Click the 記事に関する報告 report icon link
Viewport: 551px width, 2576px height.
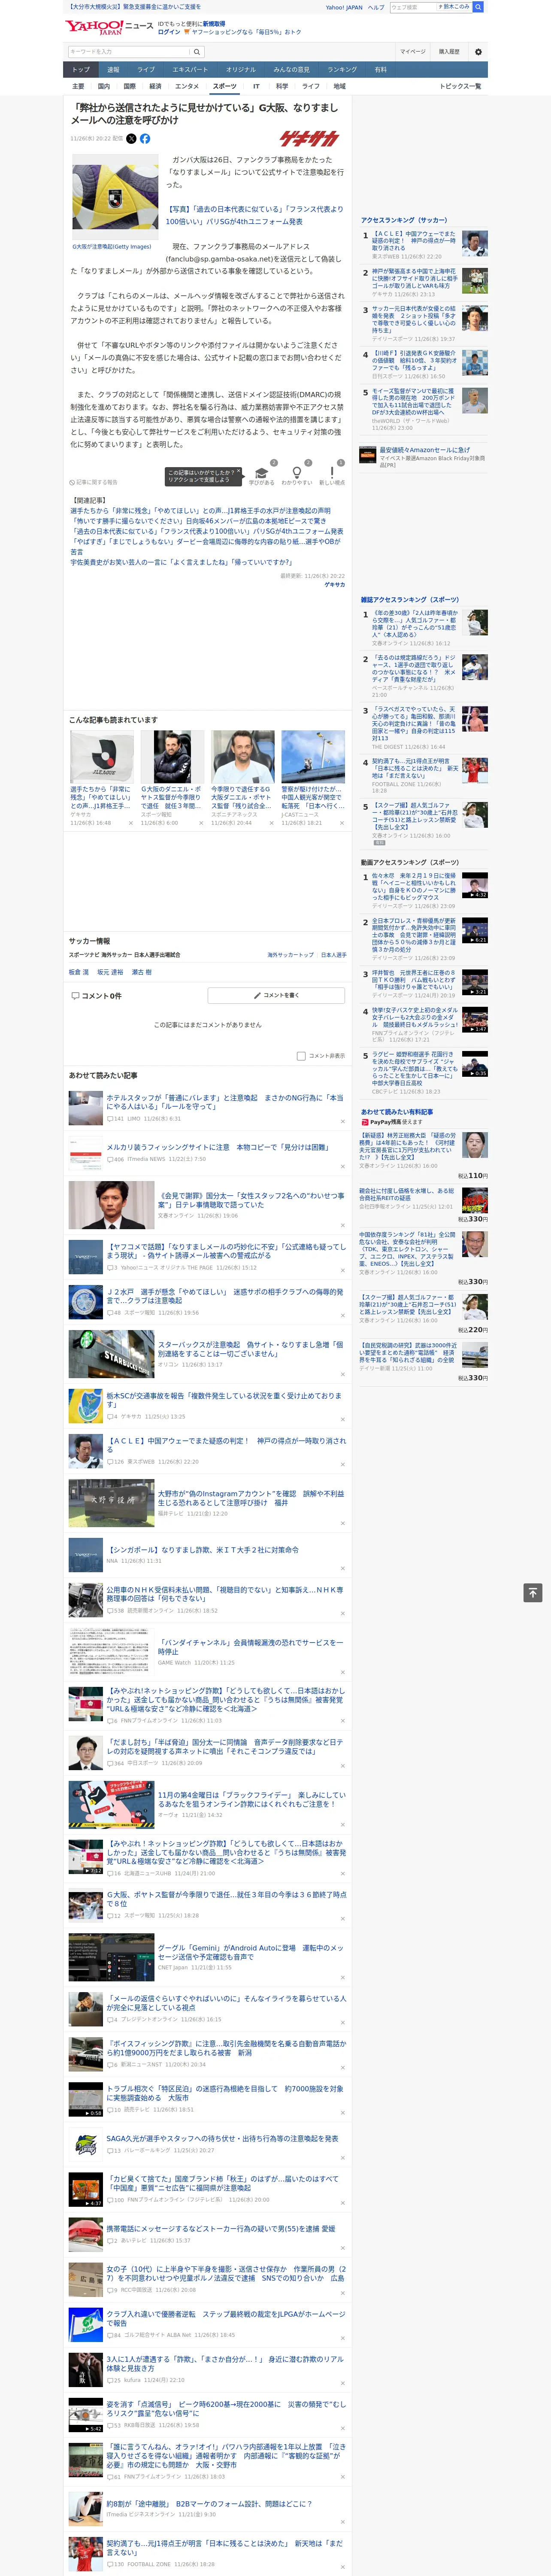click(x=93, y=482)
